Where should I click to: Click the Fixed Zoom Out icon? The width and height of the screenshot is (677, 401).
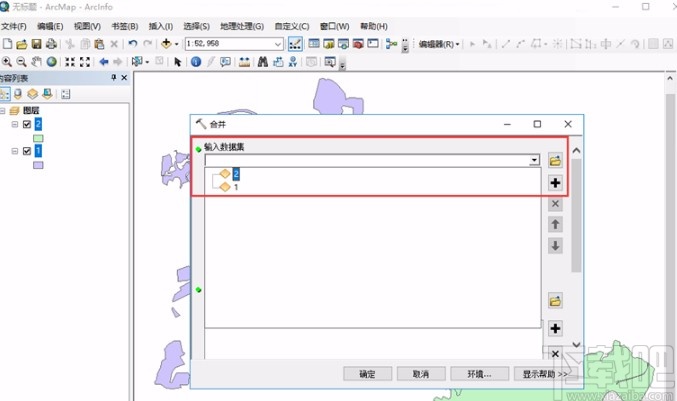click(85, 62)
